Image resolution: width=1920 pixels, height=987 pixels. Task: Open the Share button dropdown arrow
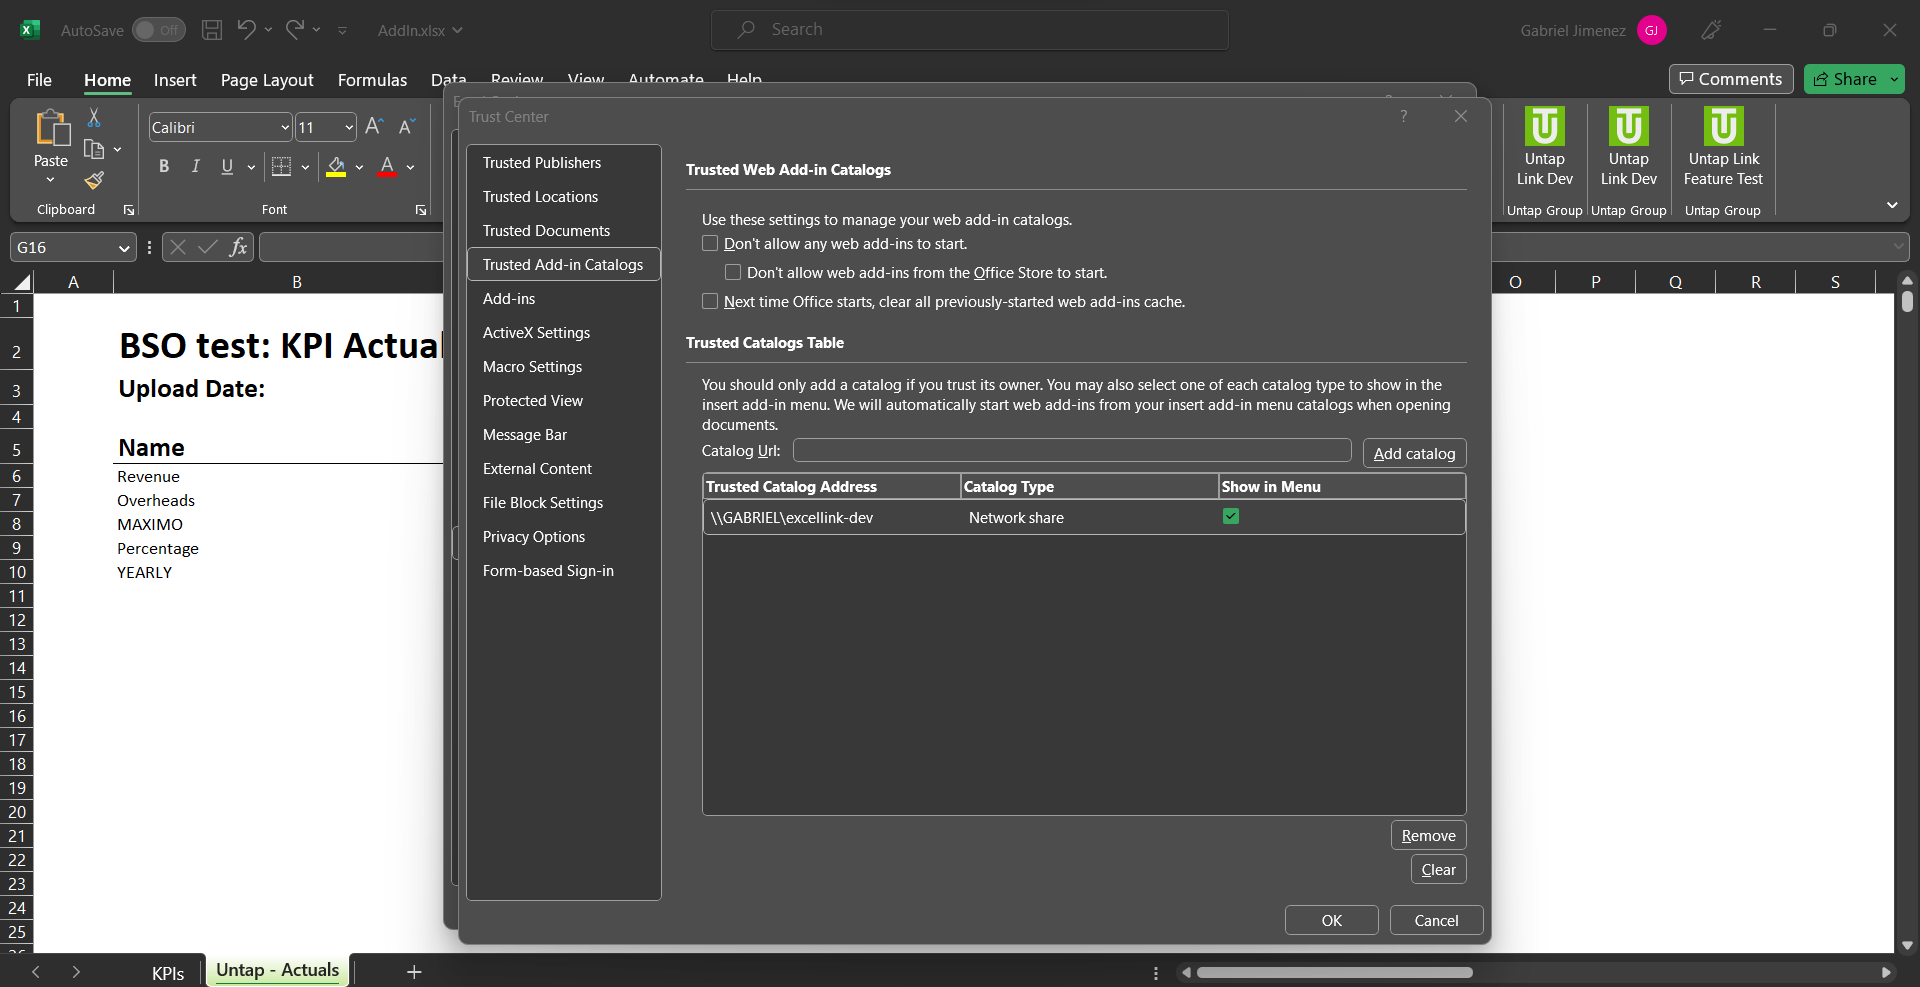point(1894,79)
